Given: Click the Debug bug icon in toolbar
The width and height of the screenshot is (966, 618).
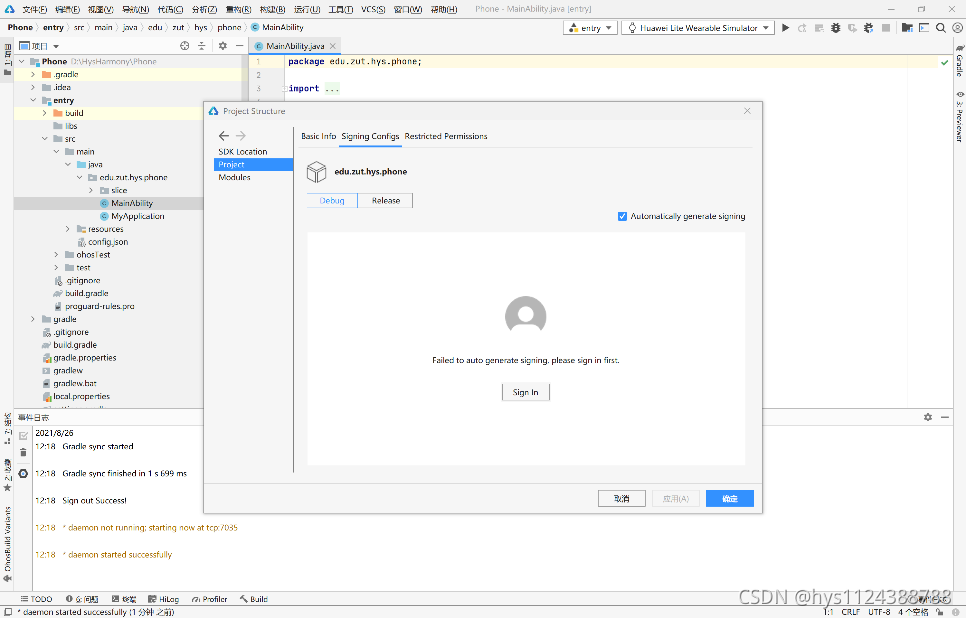Looking at the screenshot, I should (x=835, y=28).
